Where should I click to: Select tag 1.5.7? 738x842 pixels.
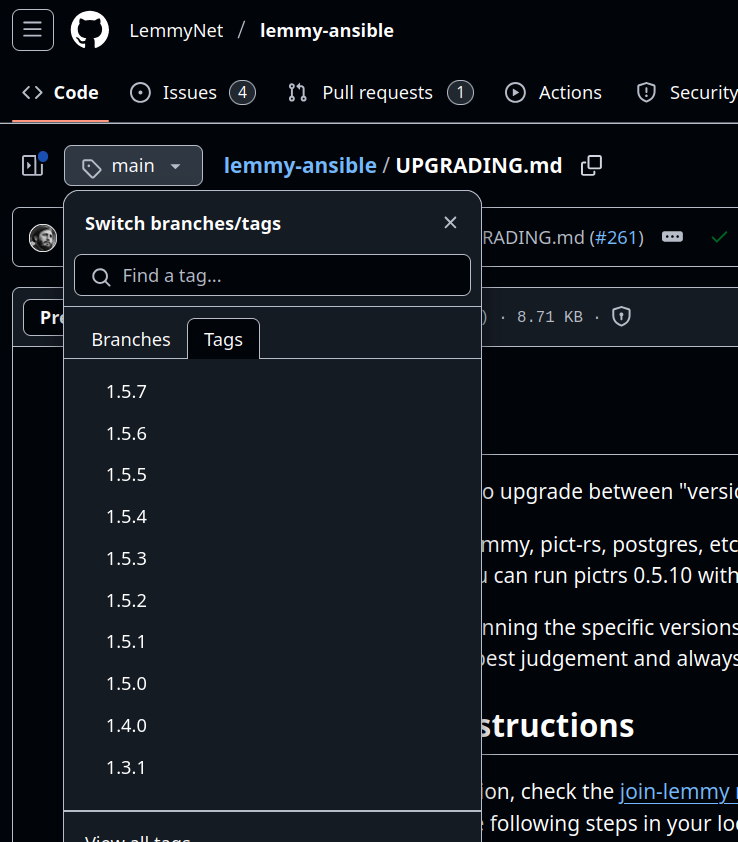[272, 391]
